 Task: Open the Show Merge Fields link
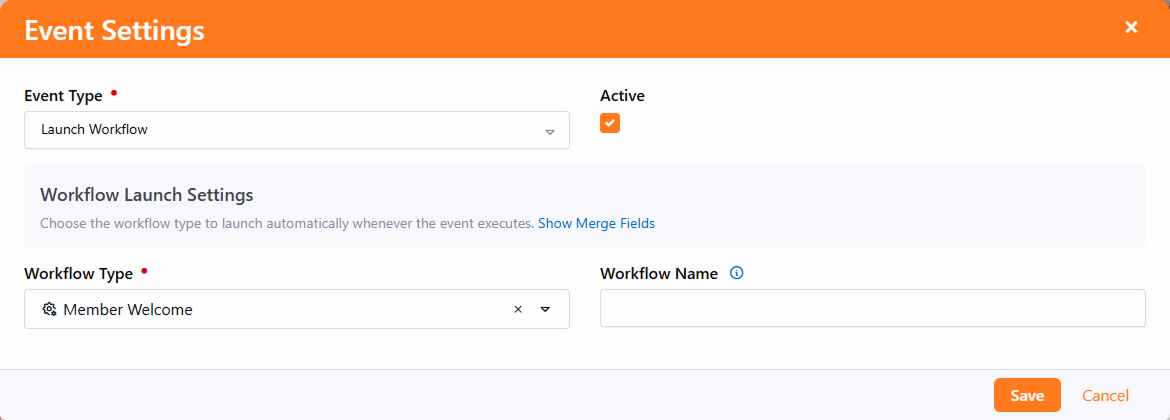pyautogui.click(x=596, y=224)
